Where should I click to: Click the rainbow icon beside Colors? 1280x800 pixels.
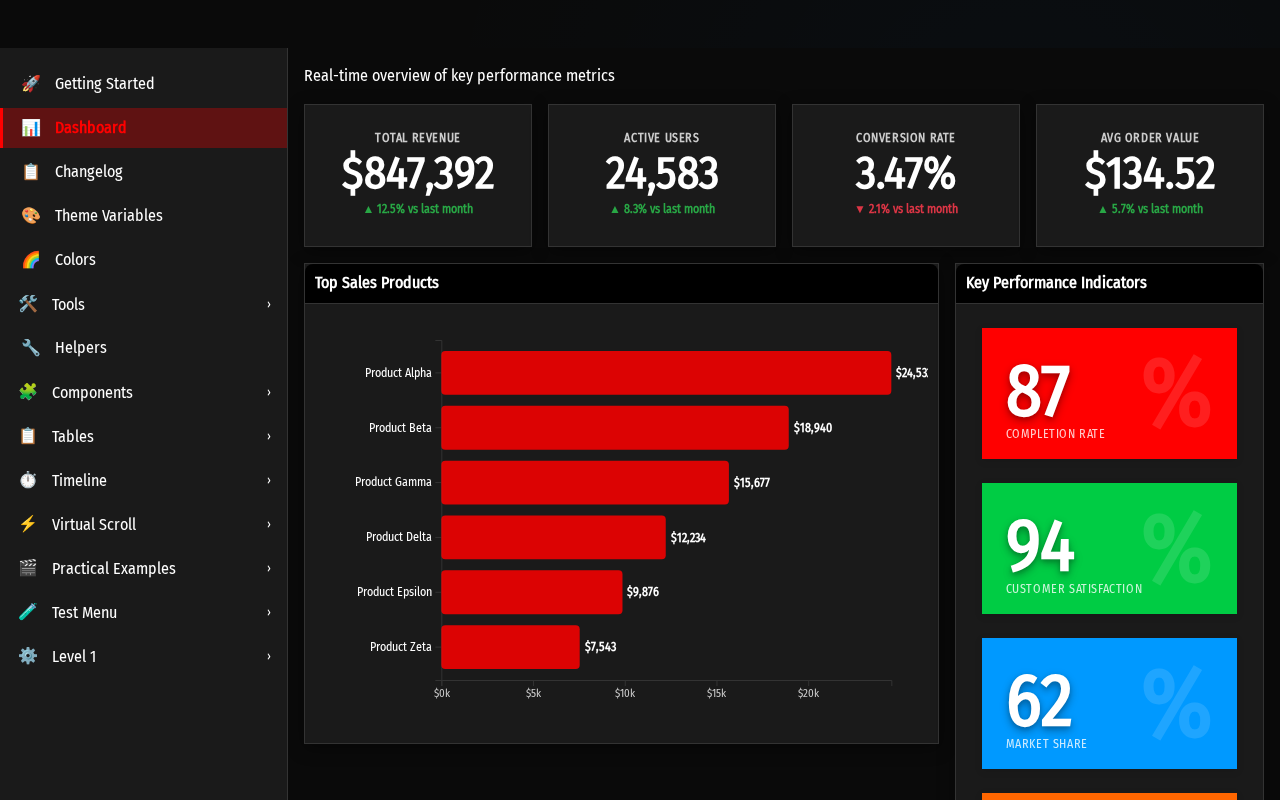click(x=31, y=260)
